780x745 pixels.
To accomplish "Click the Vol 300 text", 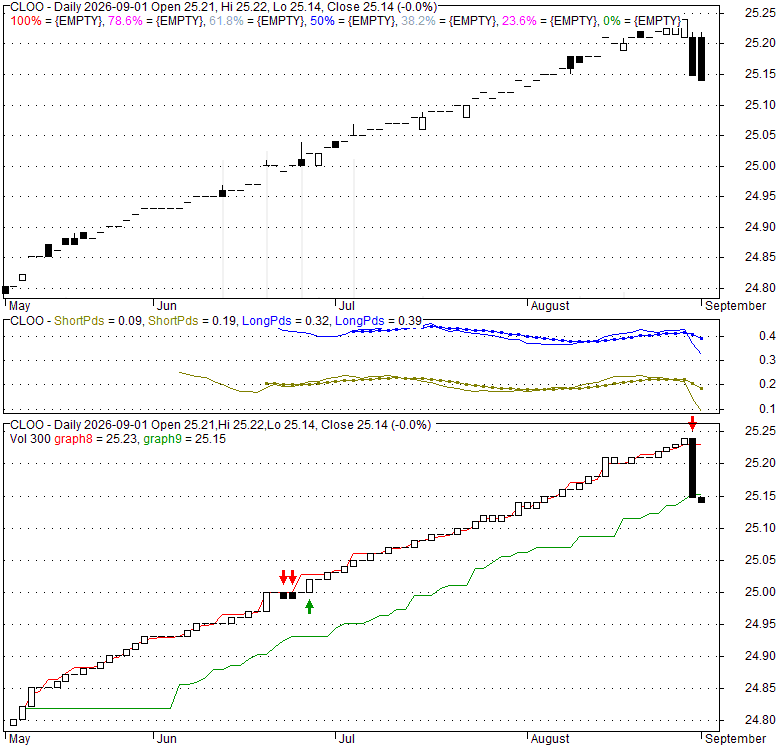I will pos(30,439).
